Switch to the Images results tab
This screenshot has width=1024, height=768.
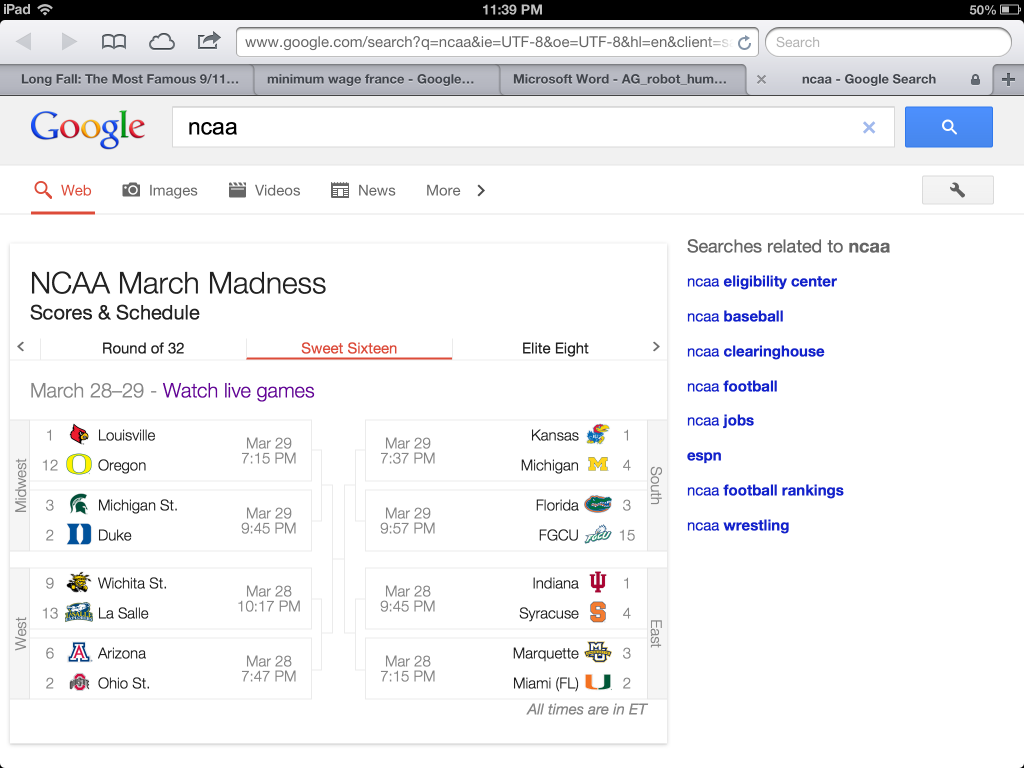(x=160, y=191)
